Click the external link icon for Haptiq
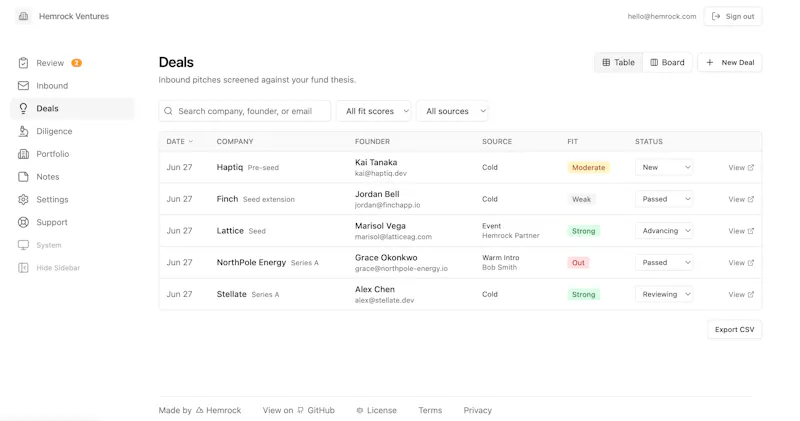 pyautogui.click(x=751, y=167)
